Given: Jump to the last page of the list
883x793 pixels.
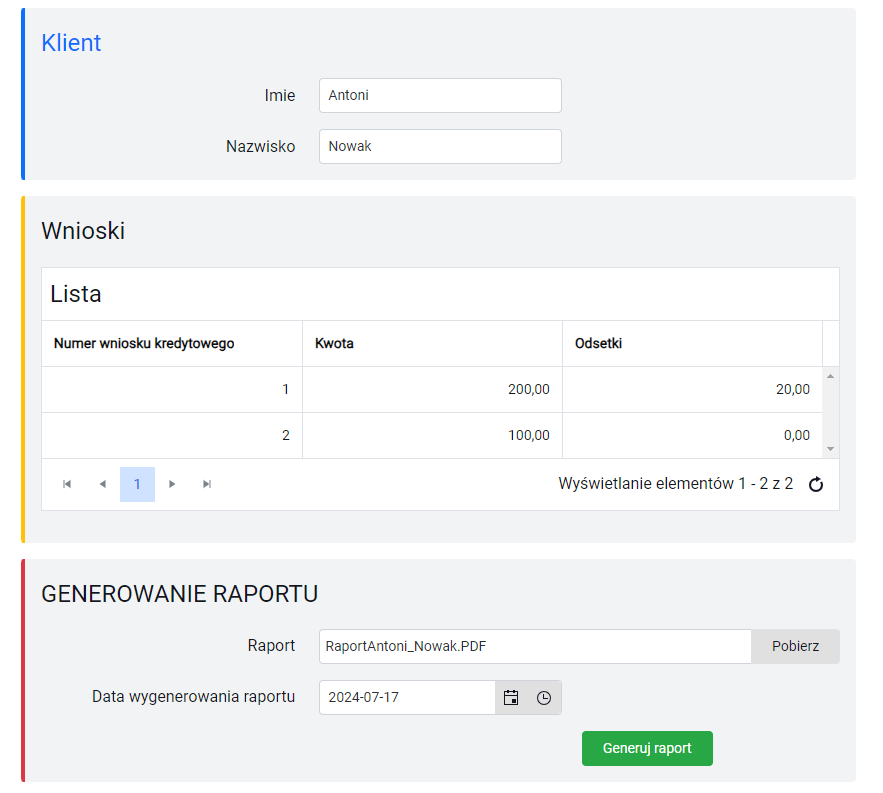Looking at the screenshot, I should (207, 484).
